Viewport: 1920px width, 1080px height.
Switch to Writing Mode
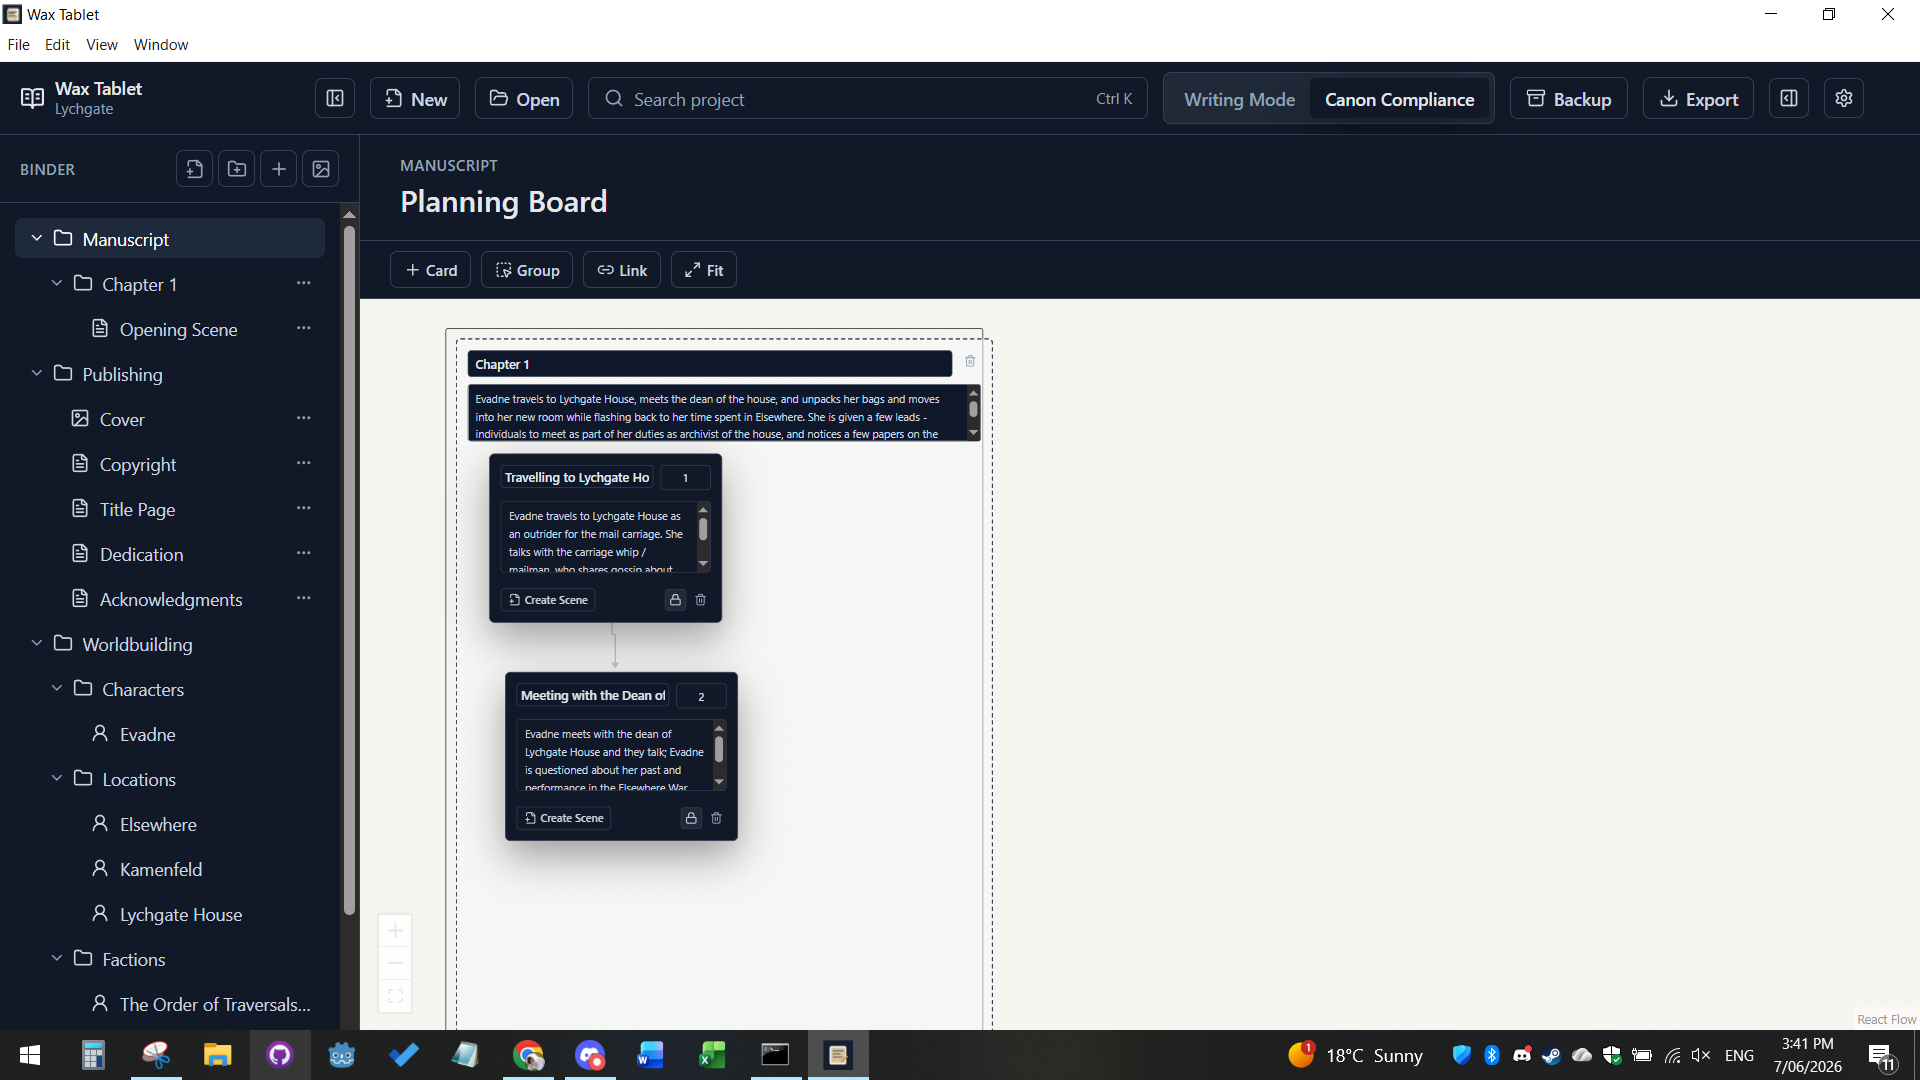pos(1239,99)
